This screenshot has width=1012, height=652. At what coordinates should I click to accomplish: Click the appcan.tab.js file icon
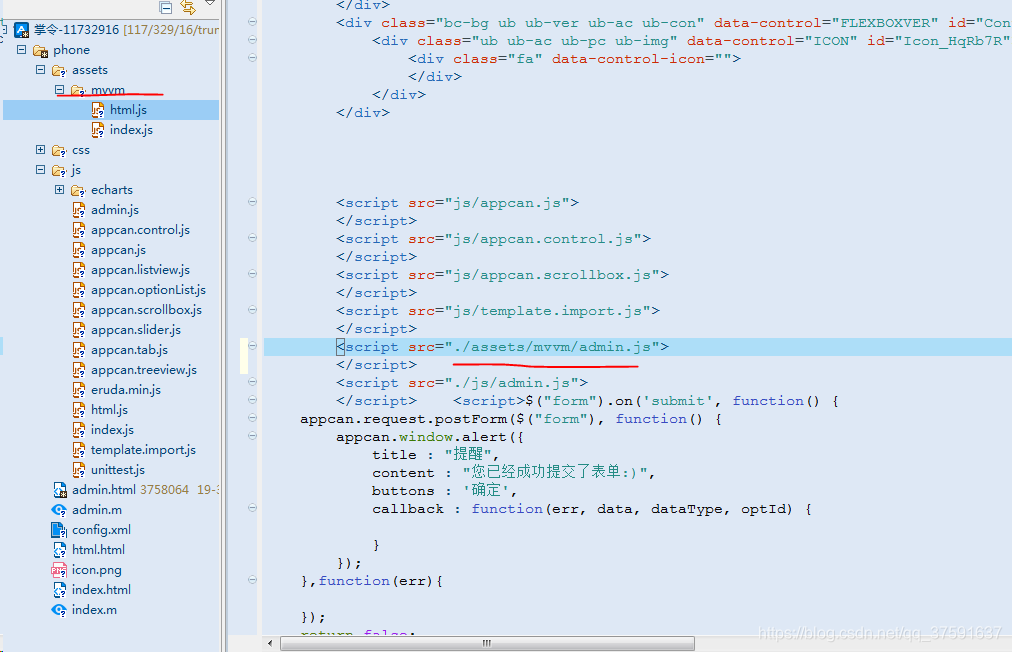[x=79, y=351]
